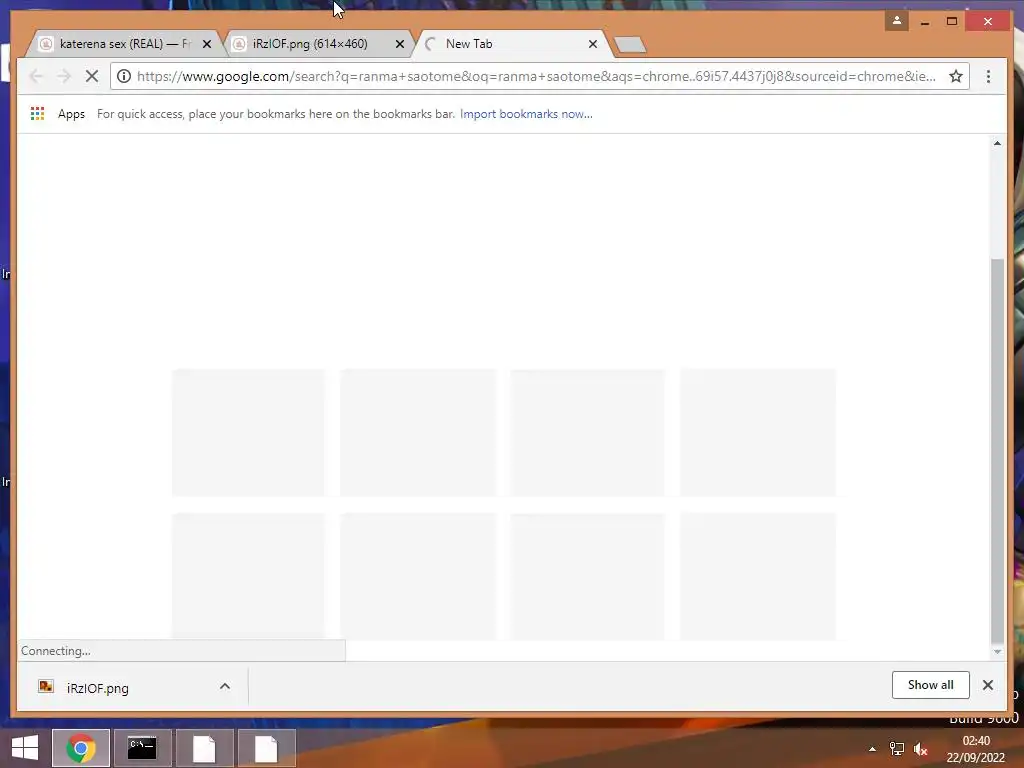The width and height of the screenshot is (1024, 768).
Task: Maximize the Chrome window
Action: point(952,22)
